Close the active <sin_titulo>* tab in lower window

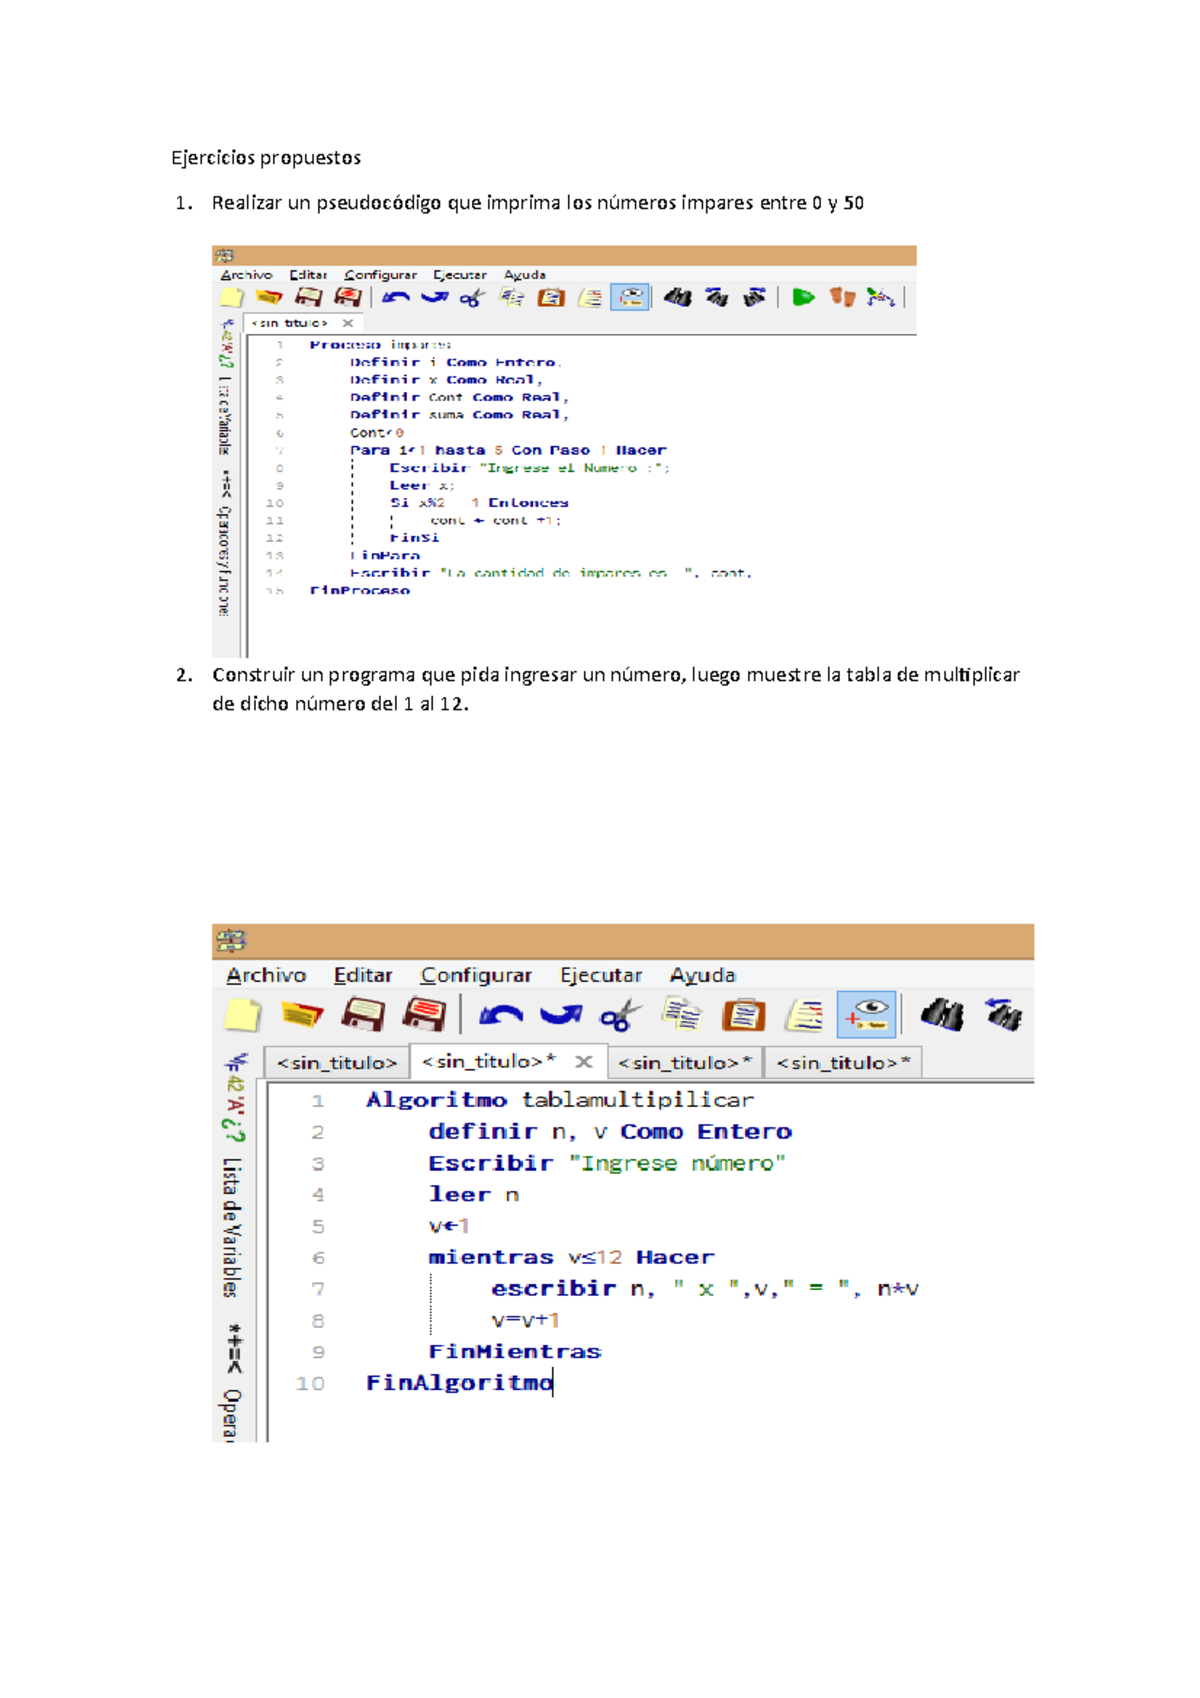coord(584,1062)
